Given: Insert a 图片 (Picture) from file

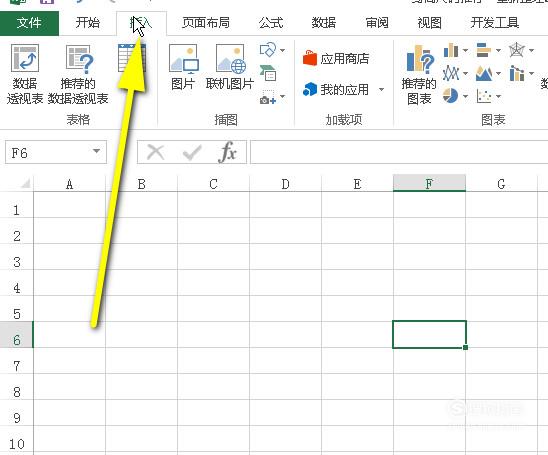Looking at the screenshot, I should (x=183, y=66).
